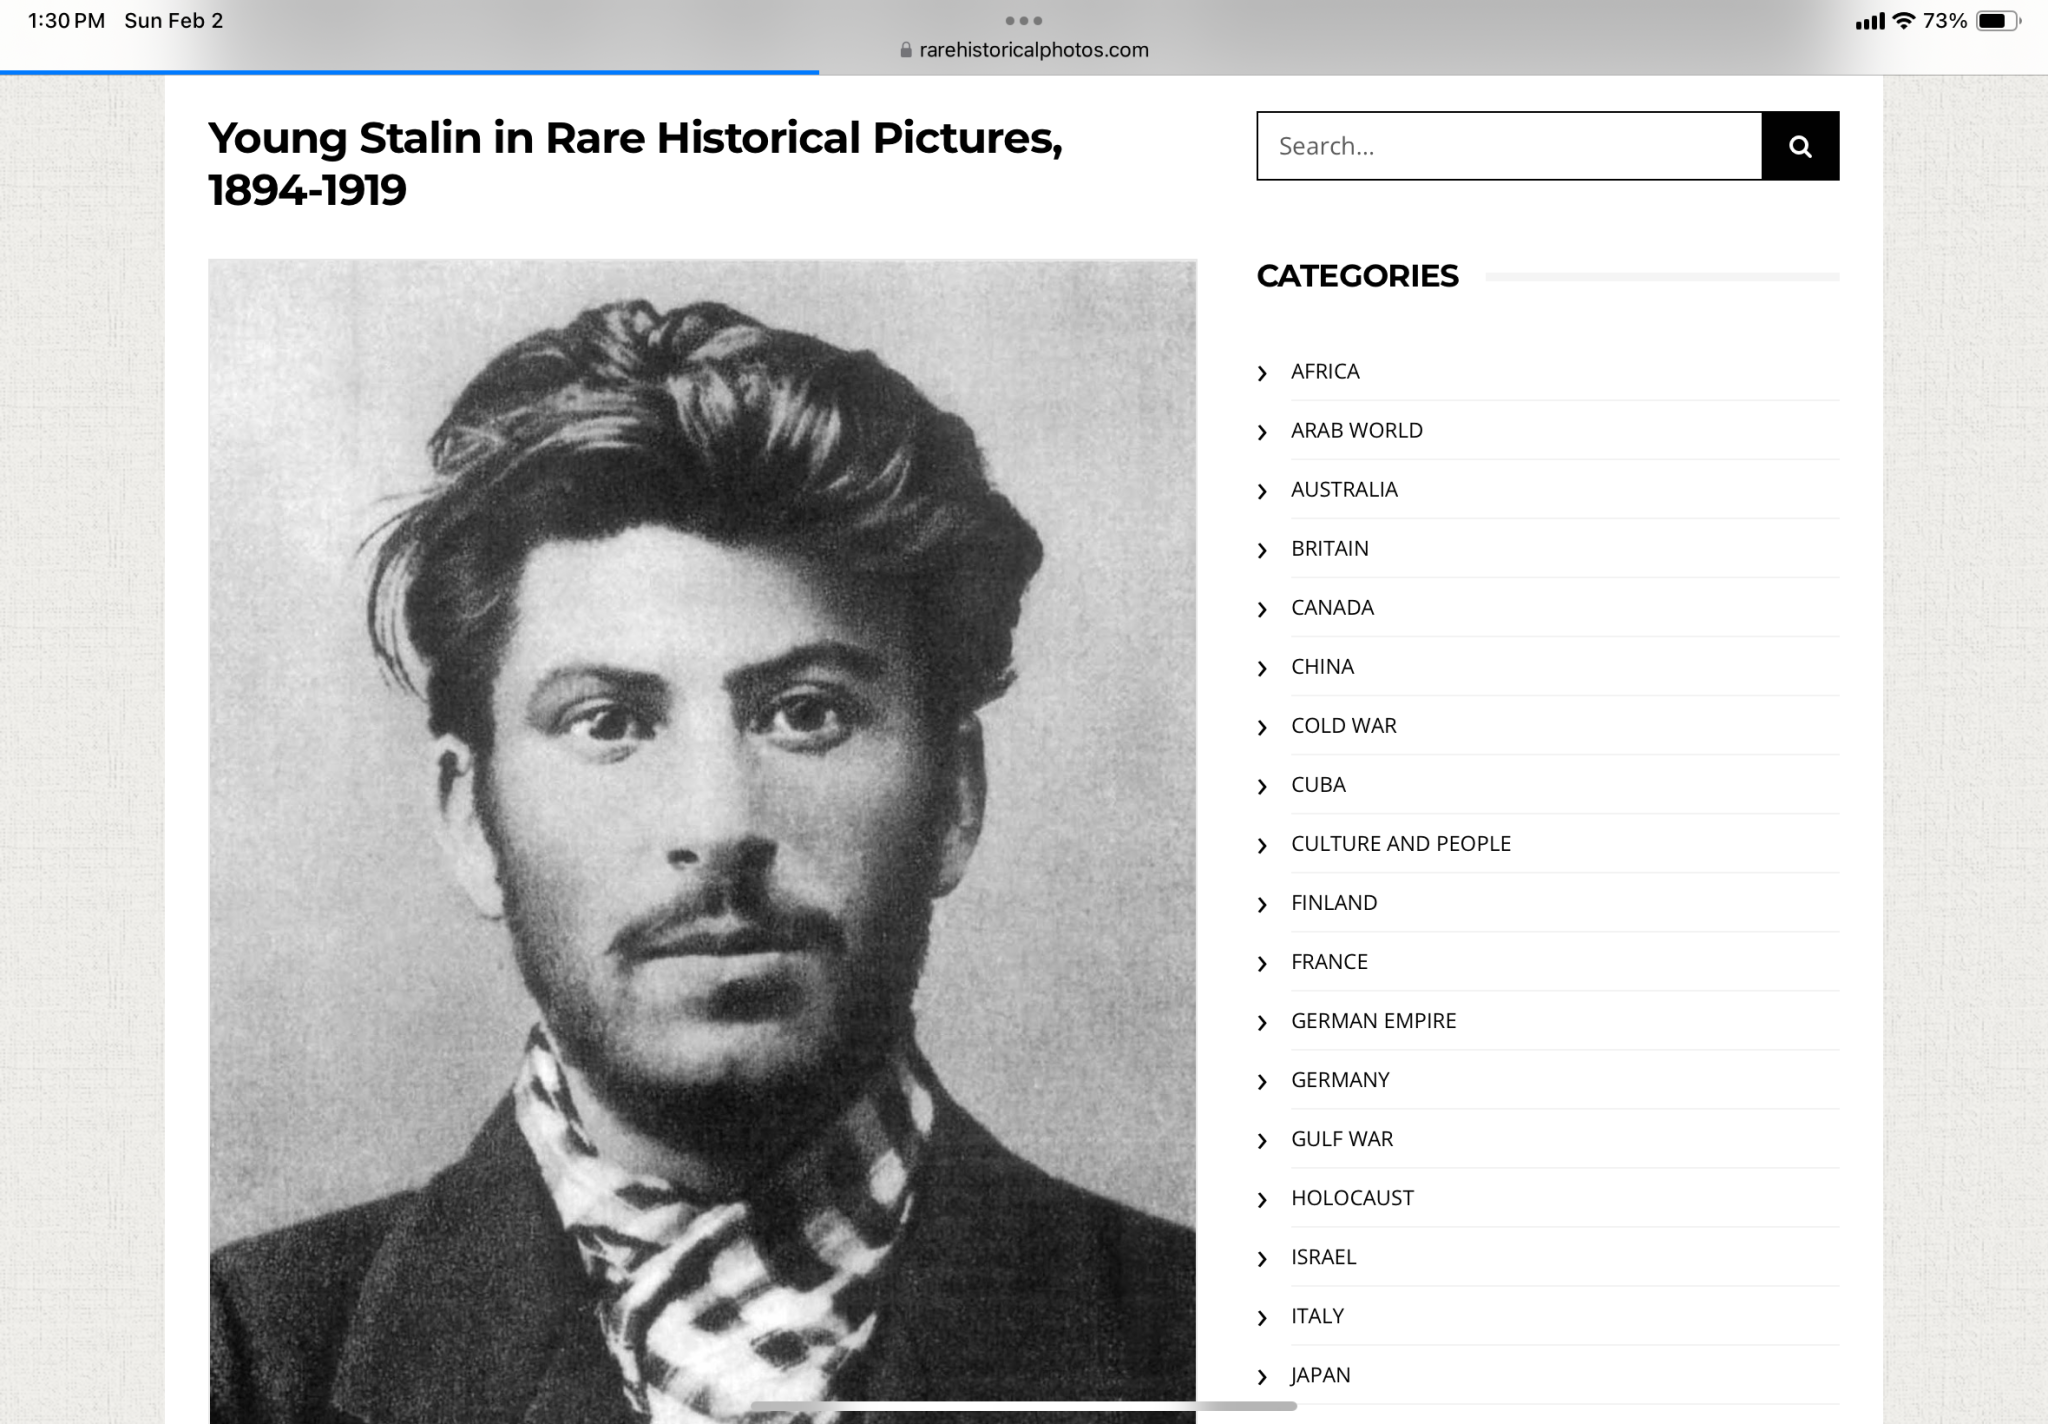Open the ARAB WORLD category
The image size is (2048, 1424).
tap(1356, 430)
